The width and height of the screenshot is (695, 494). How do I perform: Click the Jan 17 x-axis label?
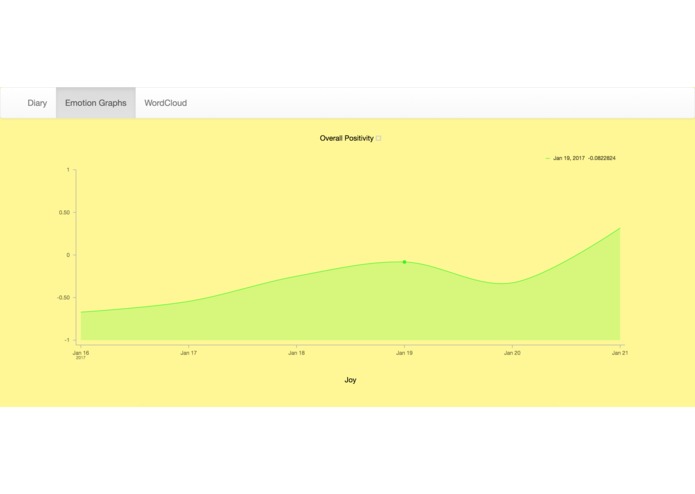tap(188, 353)
